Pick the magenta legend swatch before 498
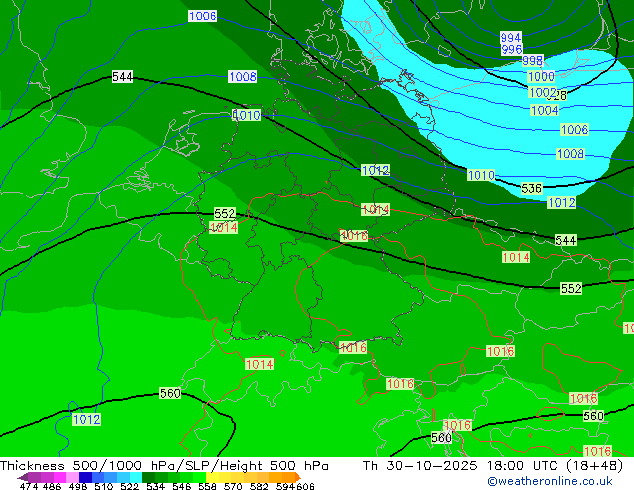Viewport: 634px width, 490px height. click(60, 477)
